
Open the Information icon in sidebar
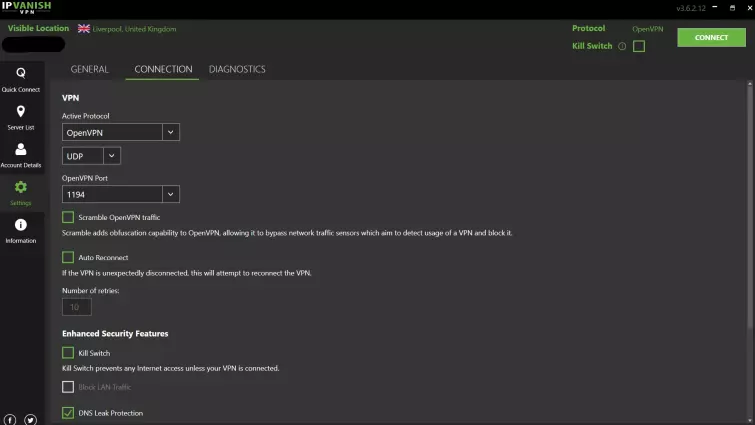point(21,225)
